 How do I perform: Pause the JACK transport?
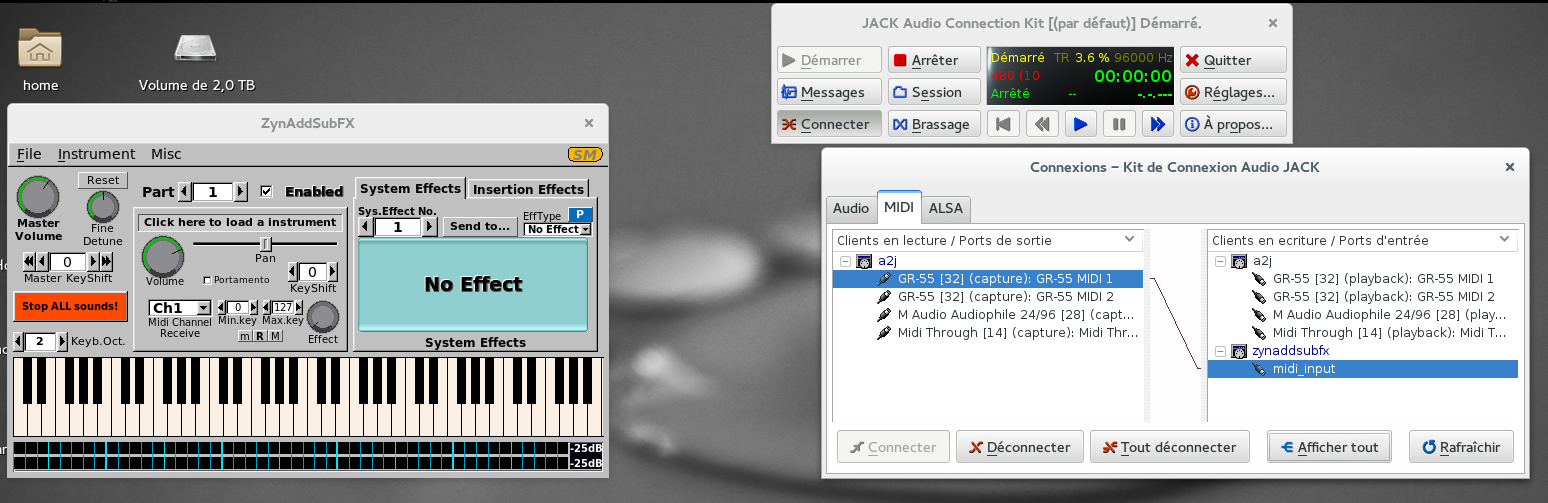(x=1119, y=124)
